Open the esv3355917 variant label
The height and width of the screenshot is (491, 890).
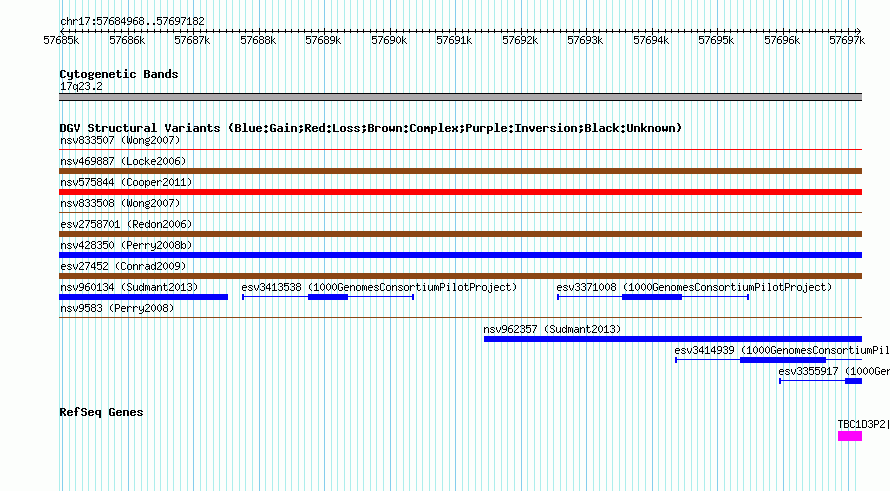point(834,371)
